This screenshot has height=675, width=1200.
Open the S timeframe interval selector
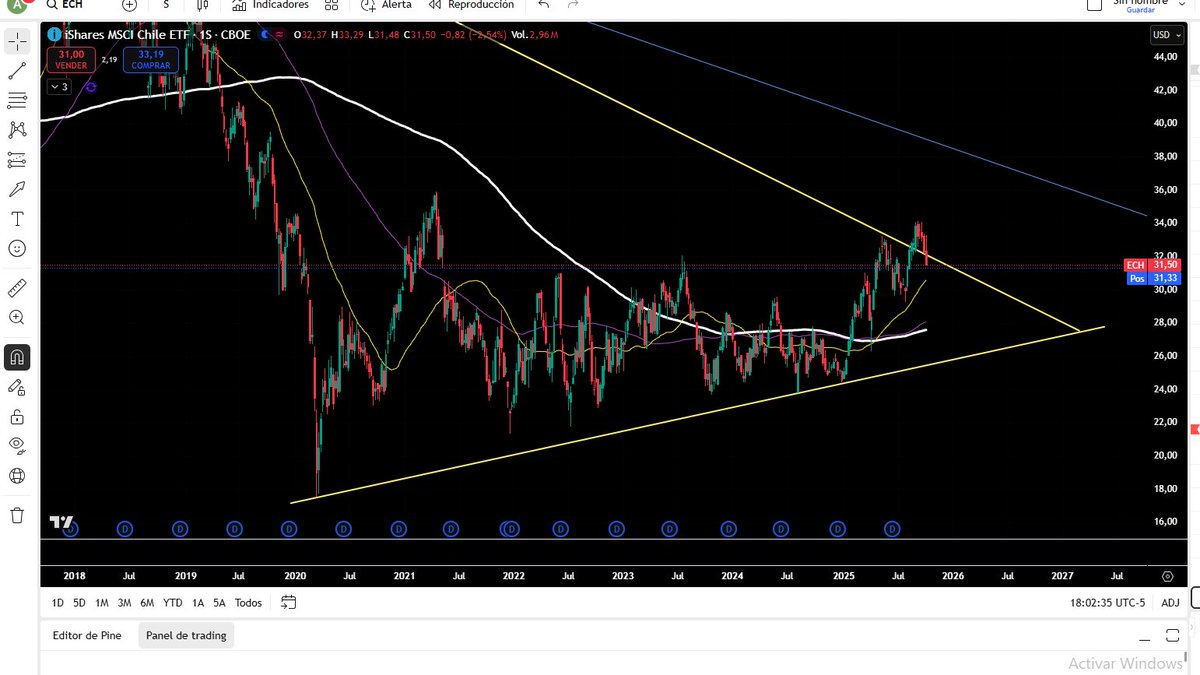166,5
